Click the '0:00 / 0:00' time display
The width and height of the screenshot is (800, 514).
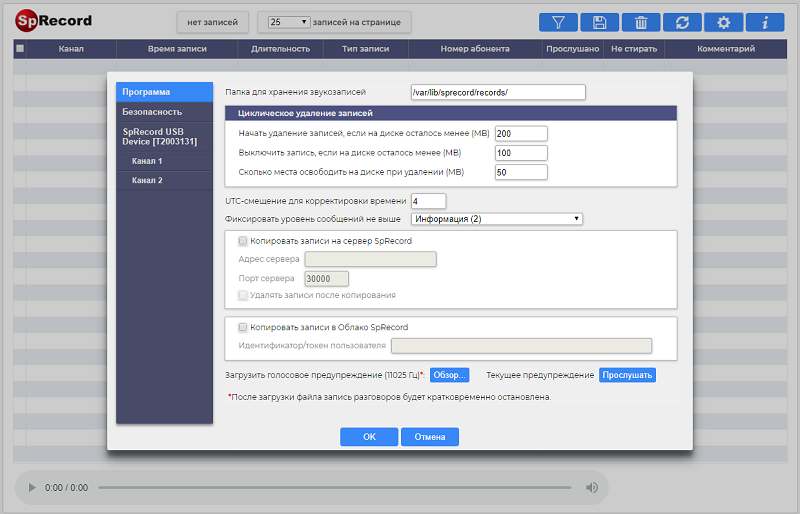pyautogui.click(x=66, y=488)
